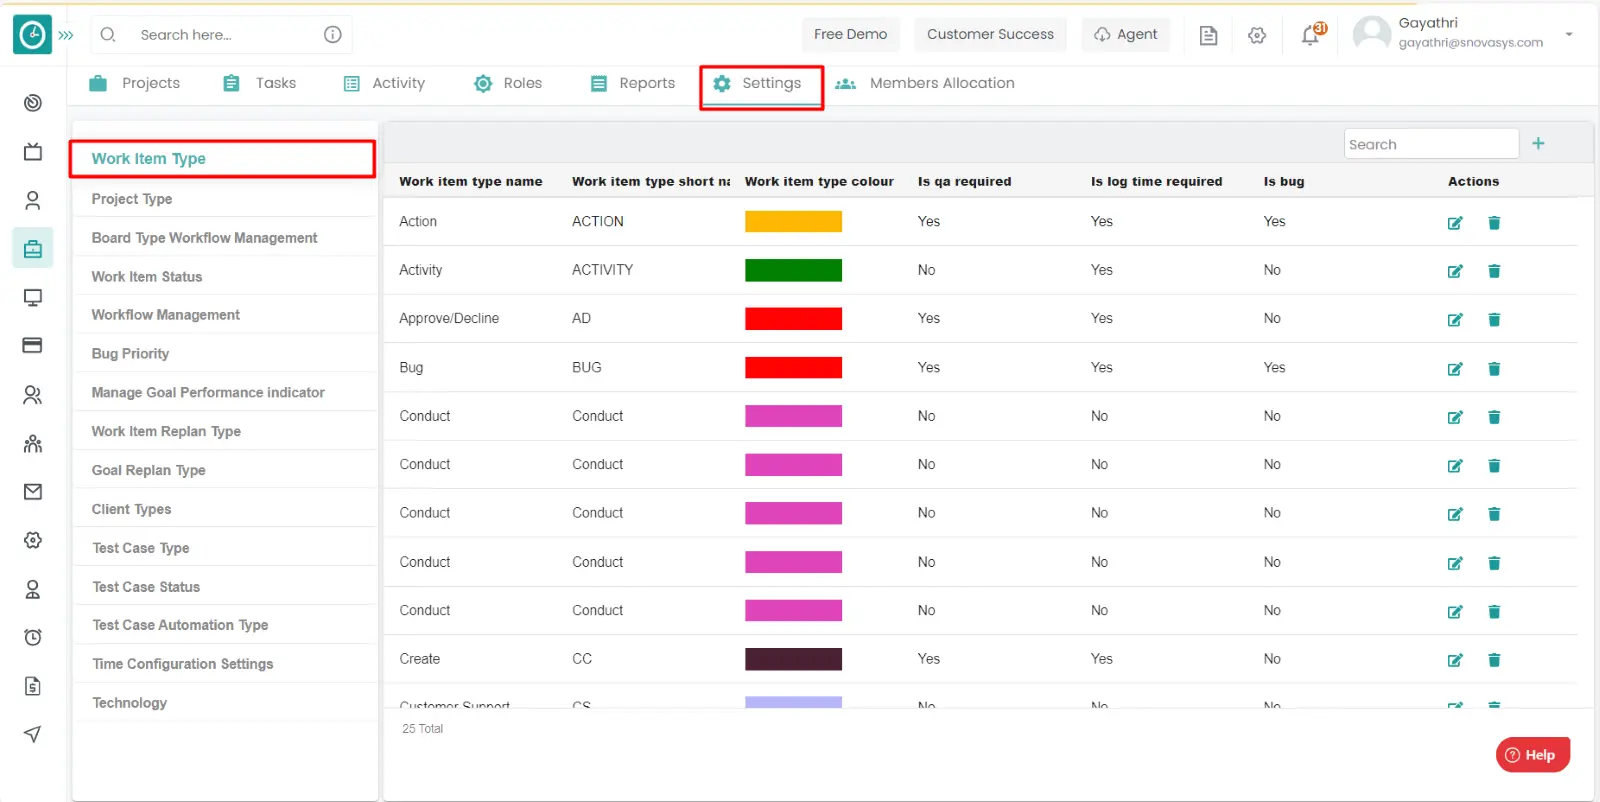The width and height of the screenshot is (1600, 802).
Task: Edit the Action work item type
Action: click(1455, 223)
